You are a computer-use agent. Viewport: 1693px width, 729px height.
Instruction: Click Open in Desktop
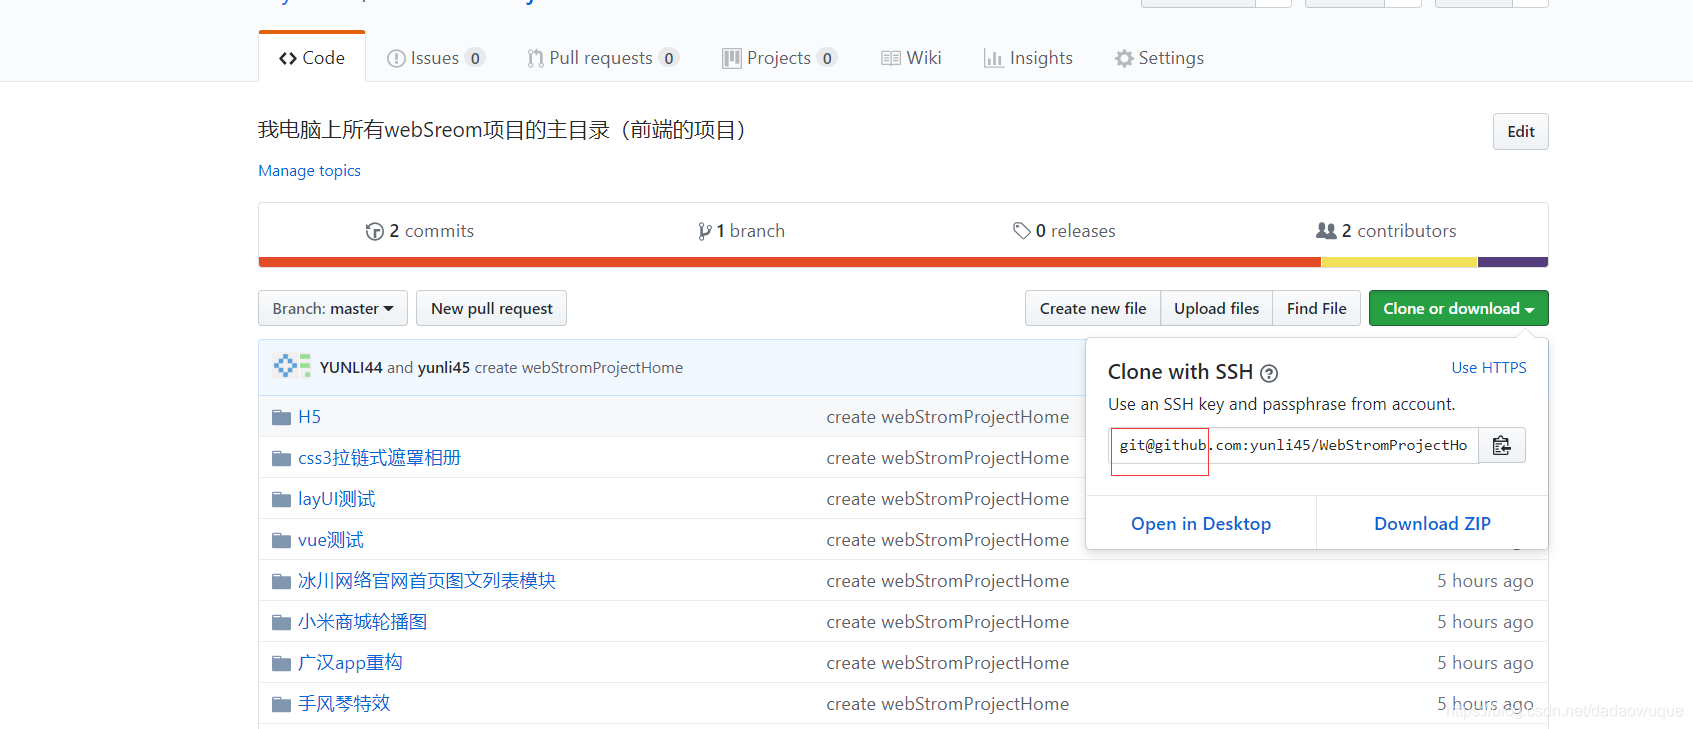[x=1201, y=523]
